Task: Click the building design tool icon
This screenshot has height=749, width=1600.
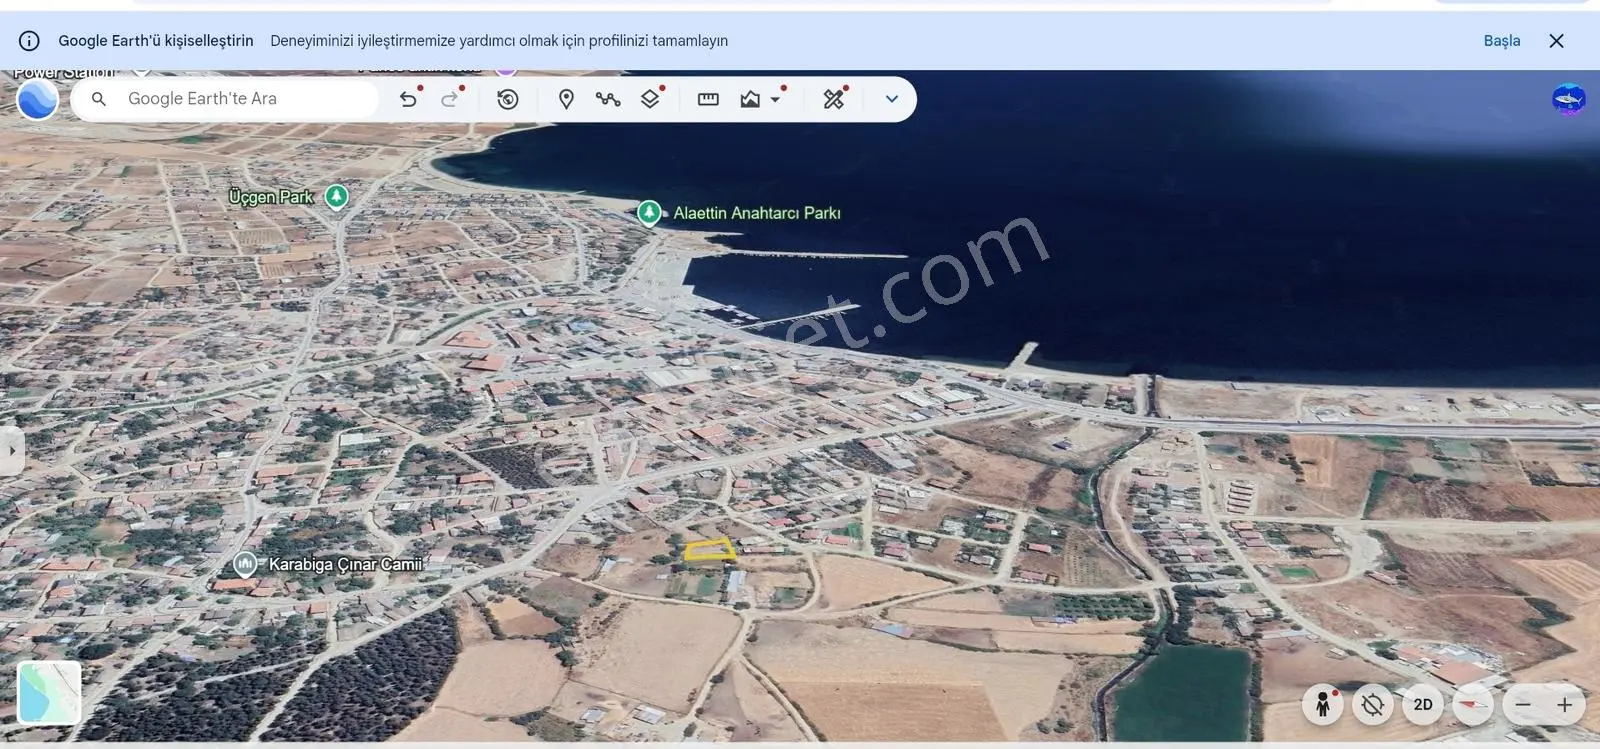Action: pos(750,99)
